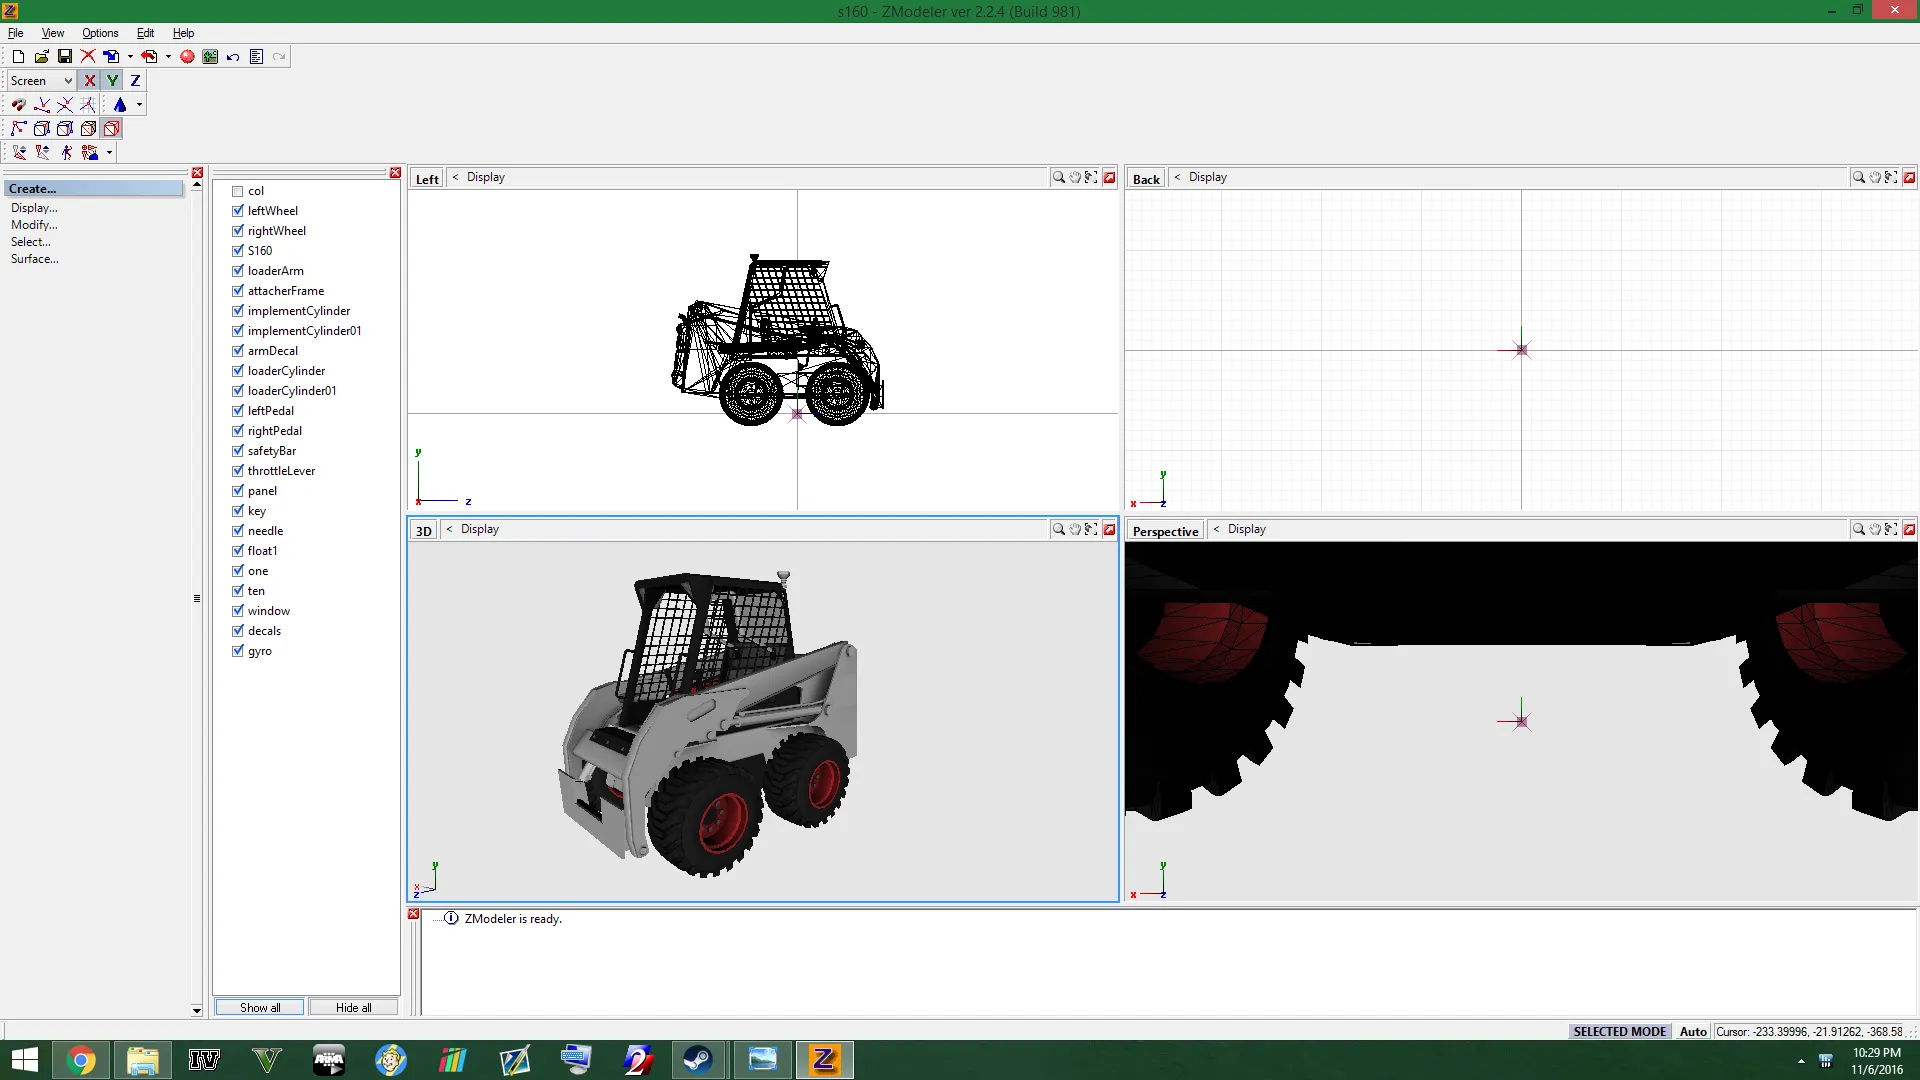Click the Hide all button
The width and height of the screenshot is (1920, 1080).
(x=353, y=1007)
